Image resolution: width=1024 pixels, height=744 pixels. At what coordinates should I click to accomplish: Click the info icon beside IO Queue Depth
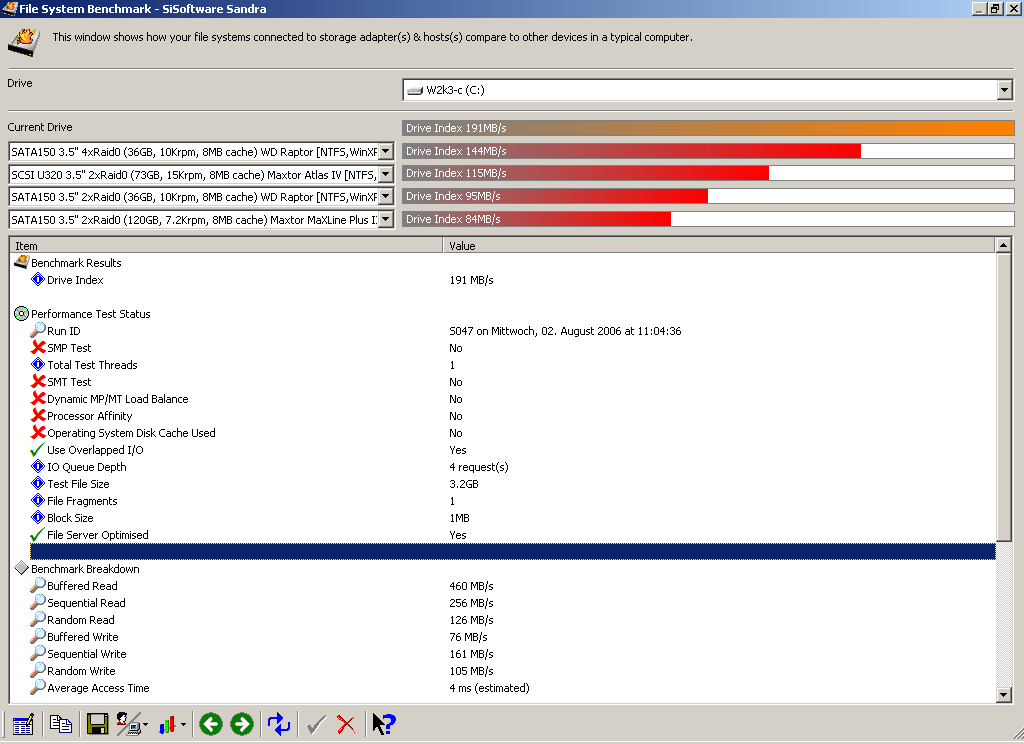[x=38, y=466]
